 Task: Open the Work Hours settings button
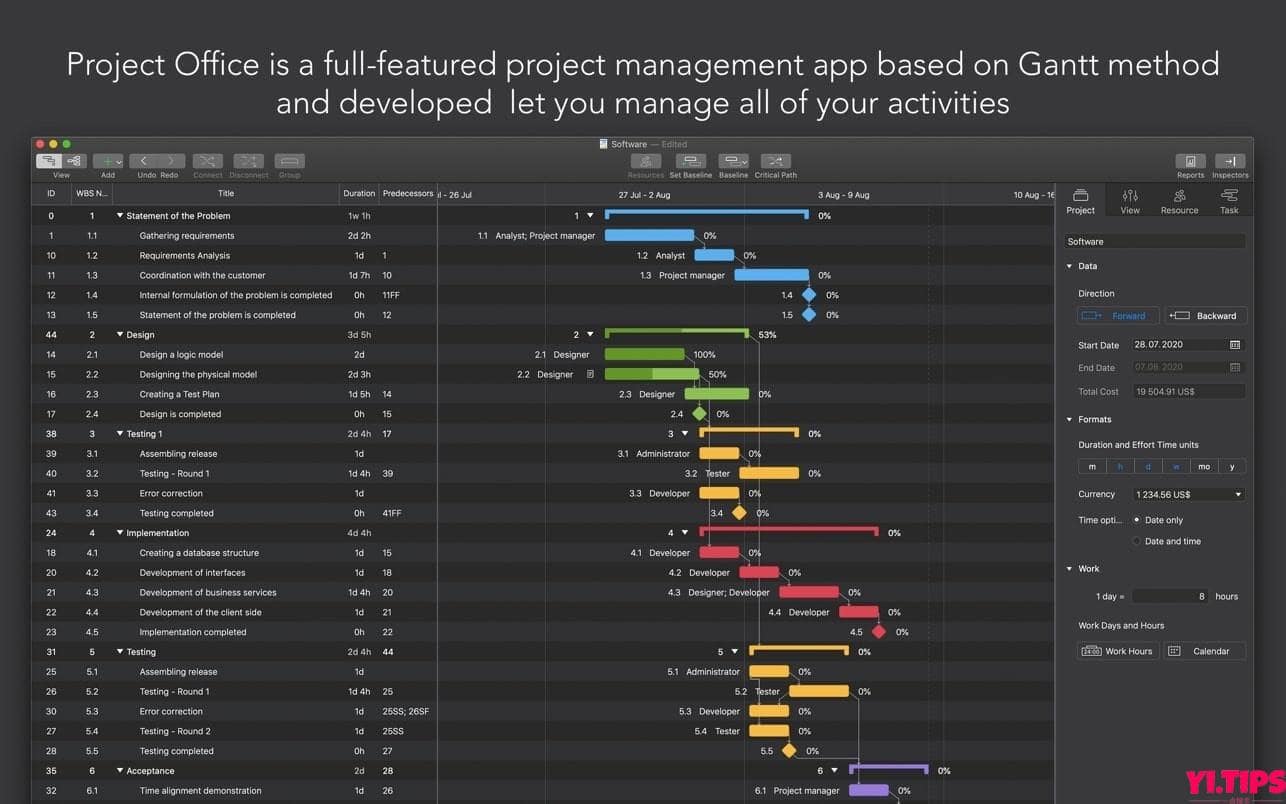pos(1118,651)
